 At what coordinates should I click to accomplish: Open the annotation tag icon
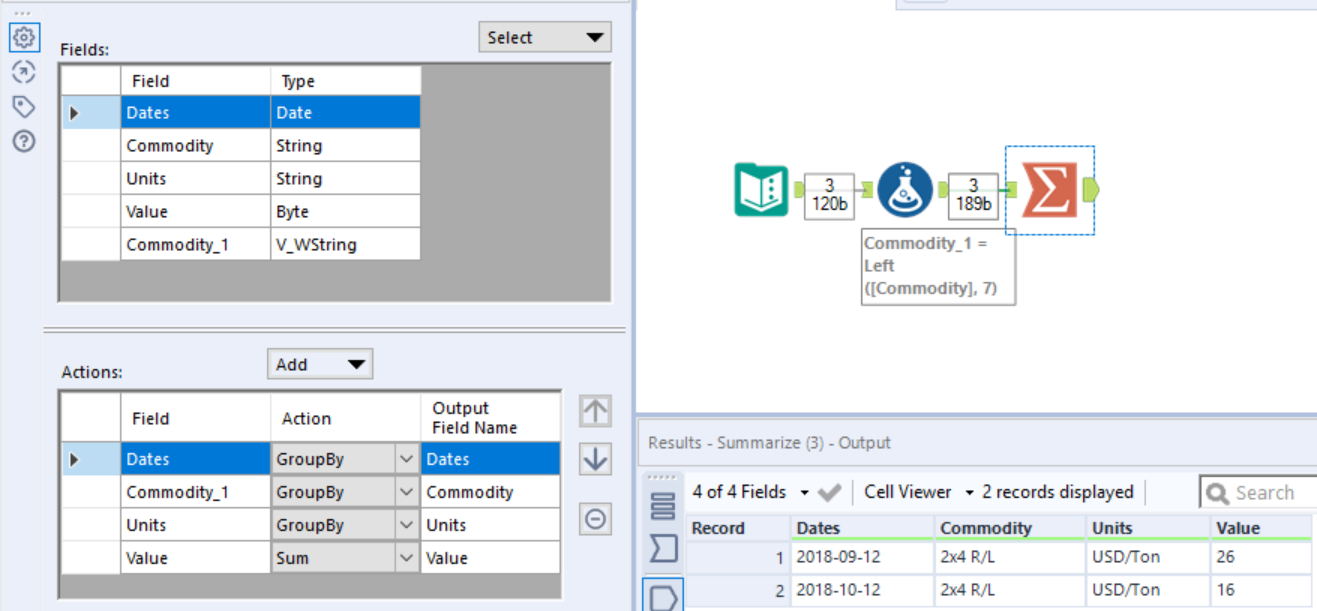(x=23, y=106)
